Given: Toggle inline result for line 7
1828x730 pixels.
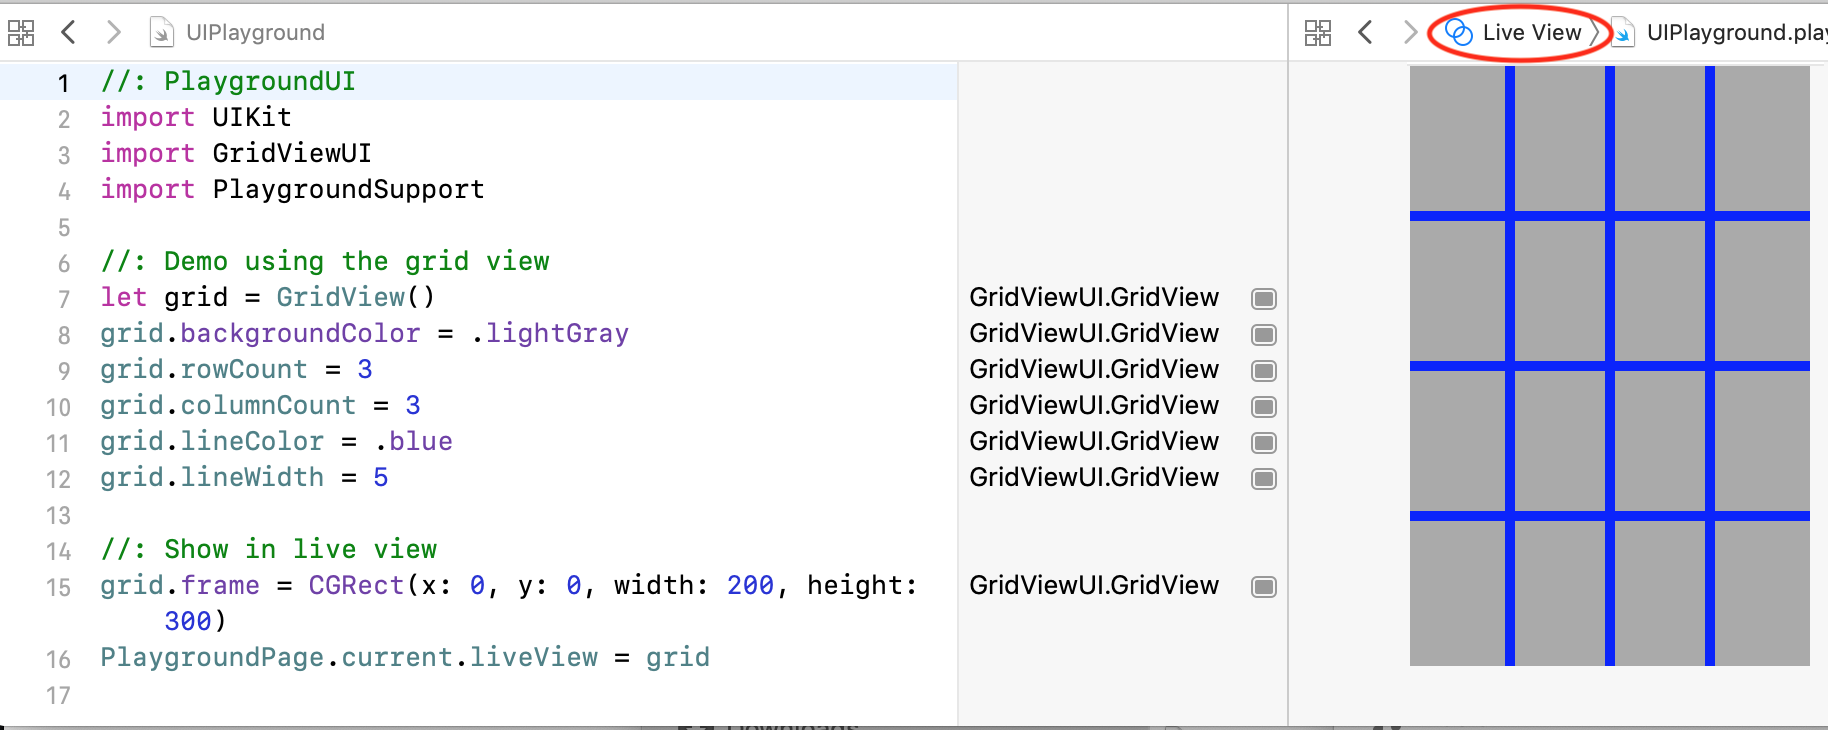Looking at the screenshot, I should [1264, 299].
